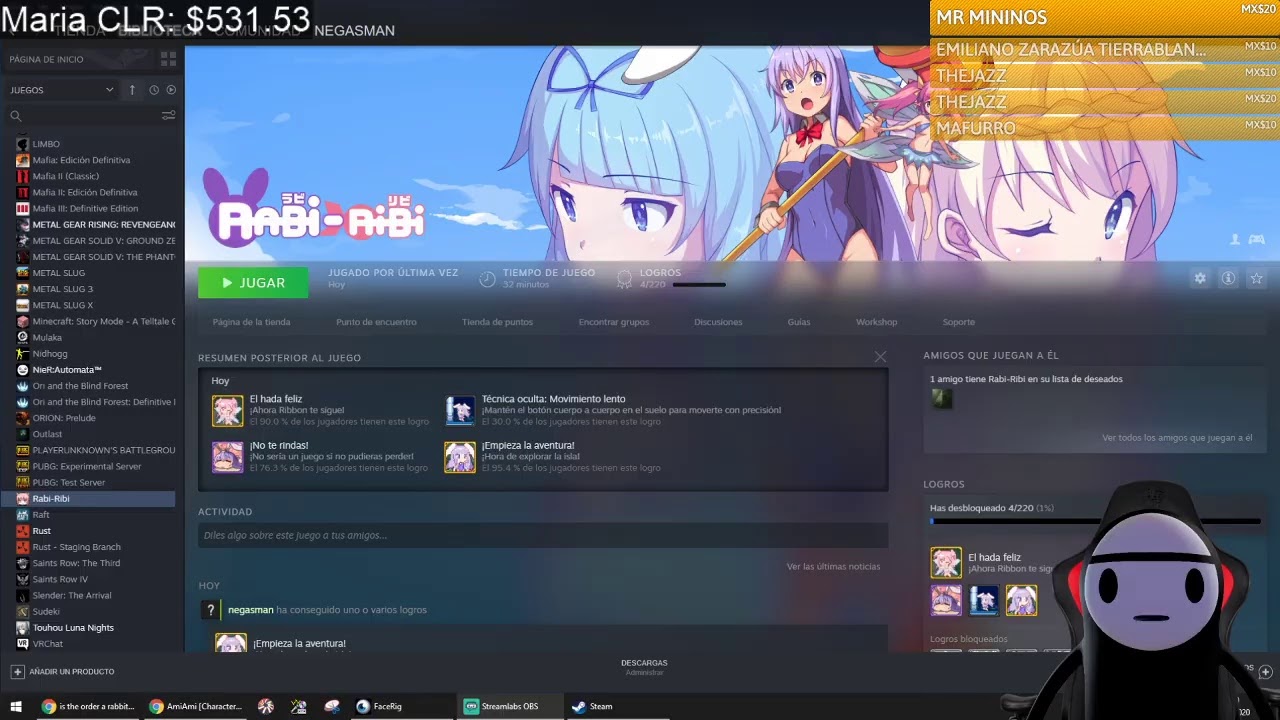Open Windows Start menu
Viewport: 1280px width, 720px height.
(x=16, y=706)
